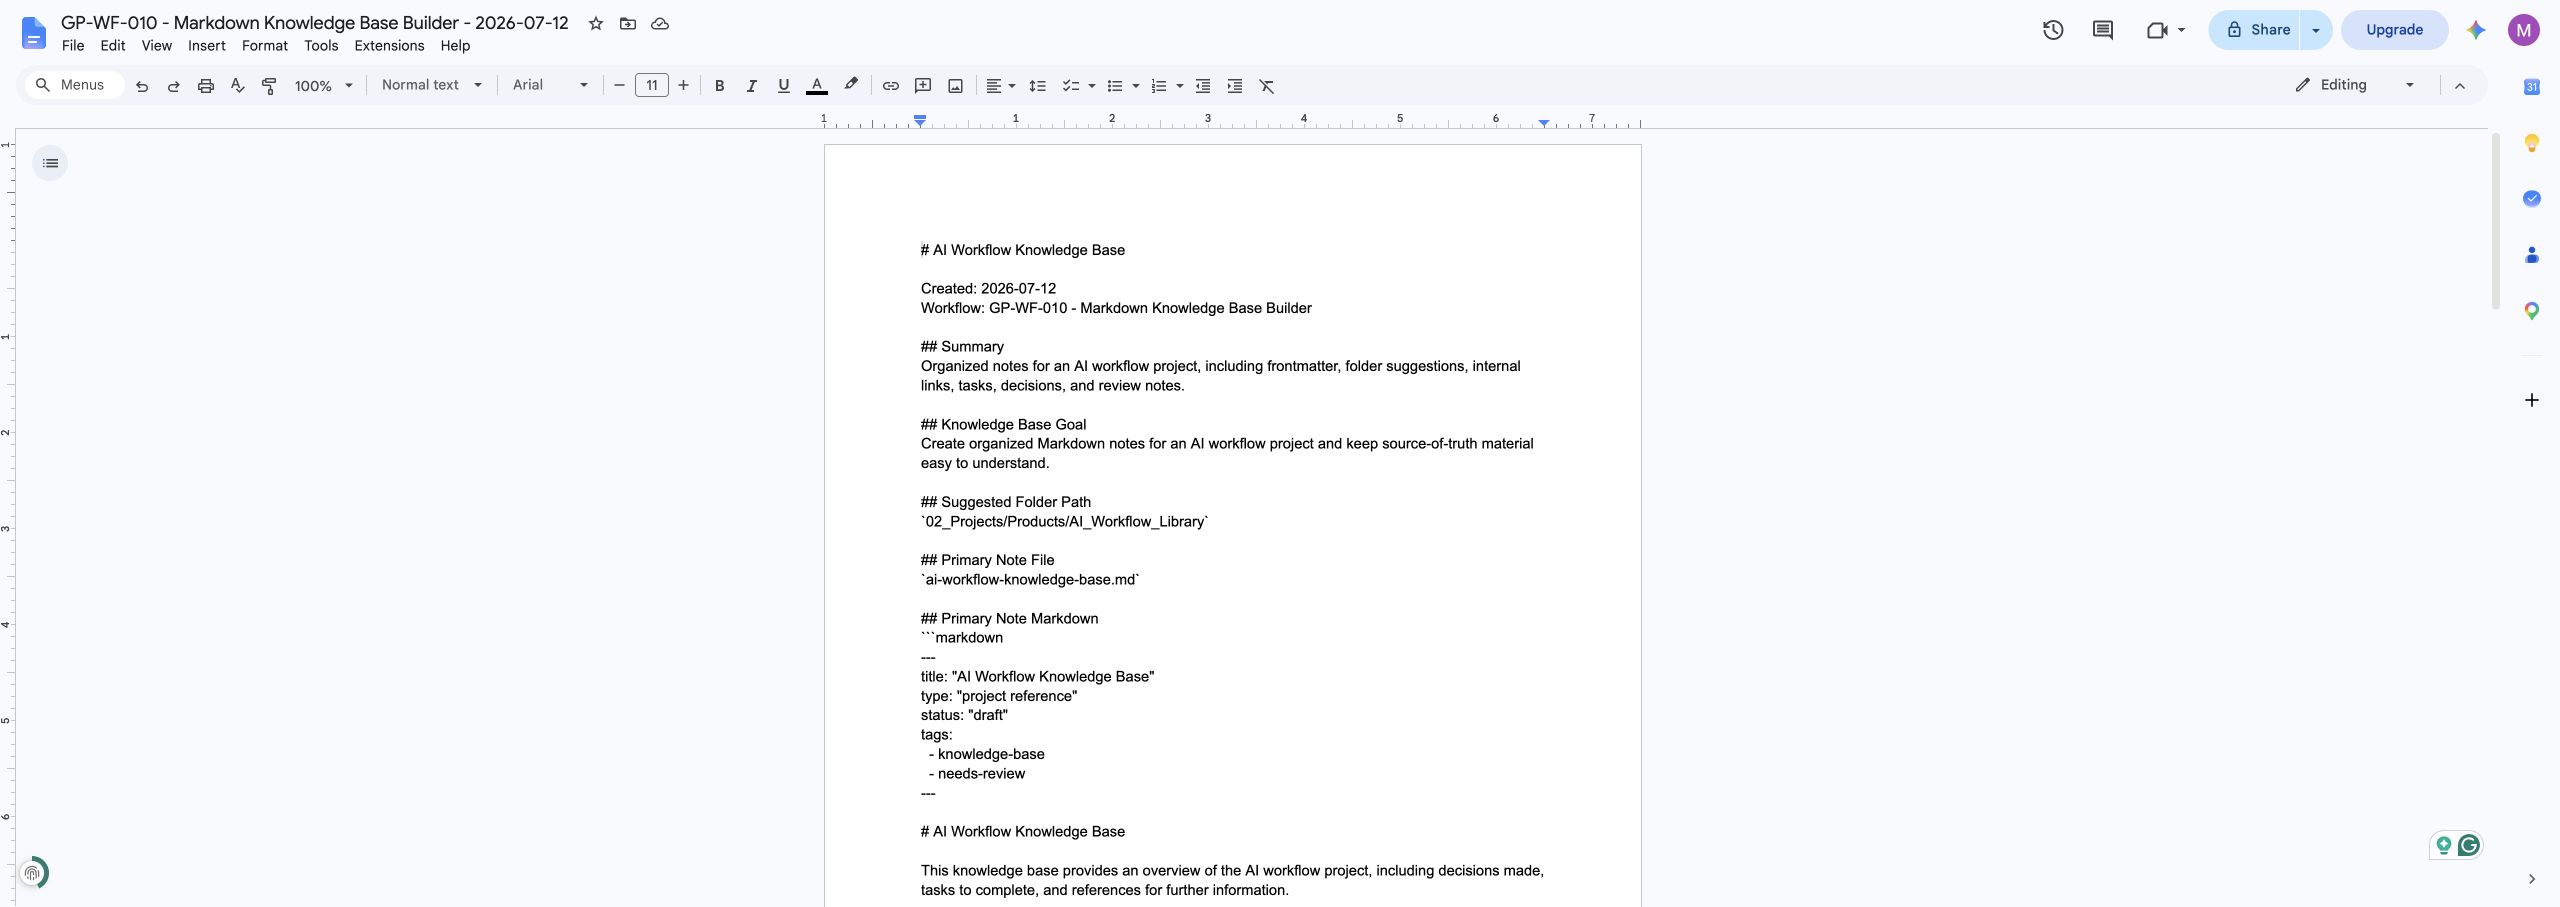Run spelling and grammar check icon

point(238,86)
